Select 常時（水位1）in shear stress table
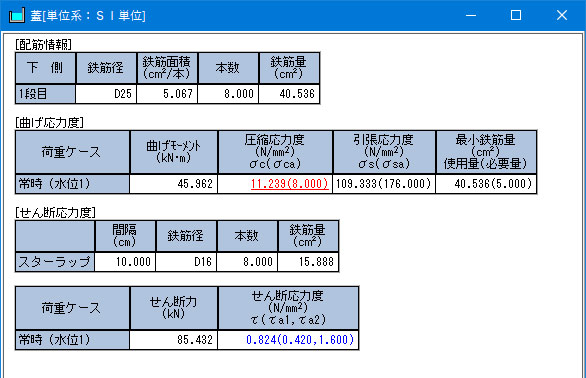This screenshot has width=586, height=378. (x=73, y=340)
